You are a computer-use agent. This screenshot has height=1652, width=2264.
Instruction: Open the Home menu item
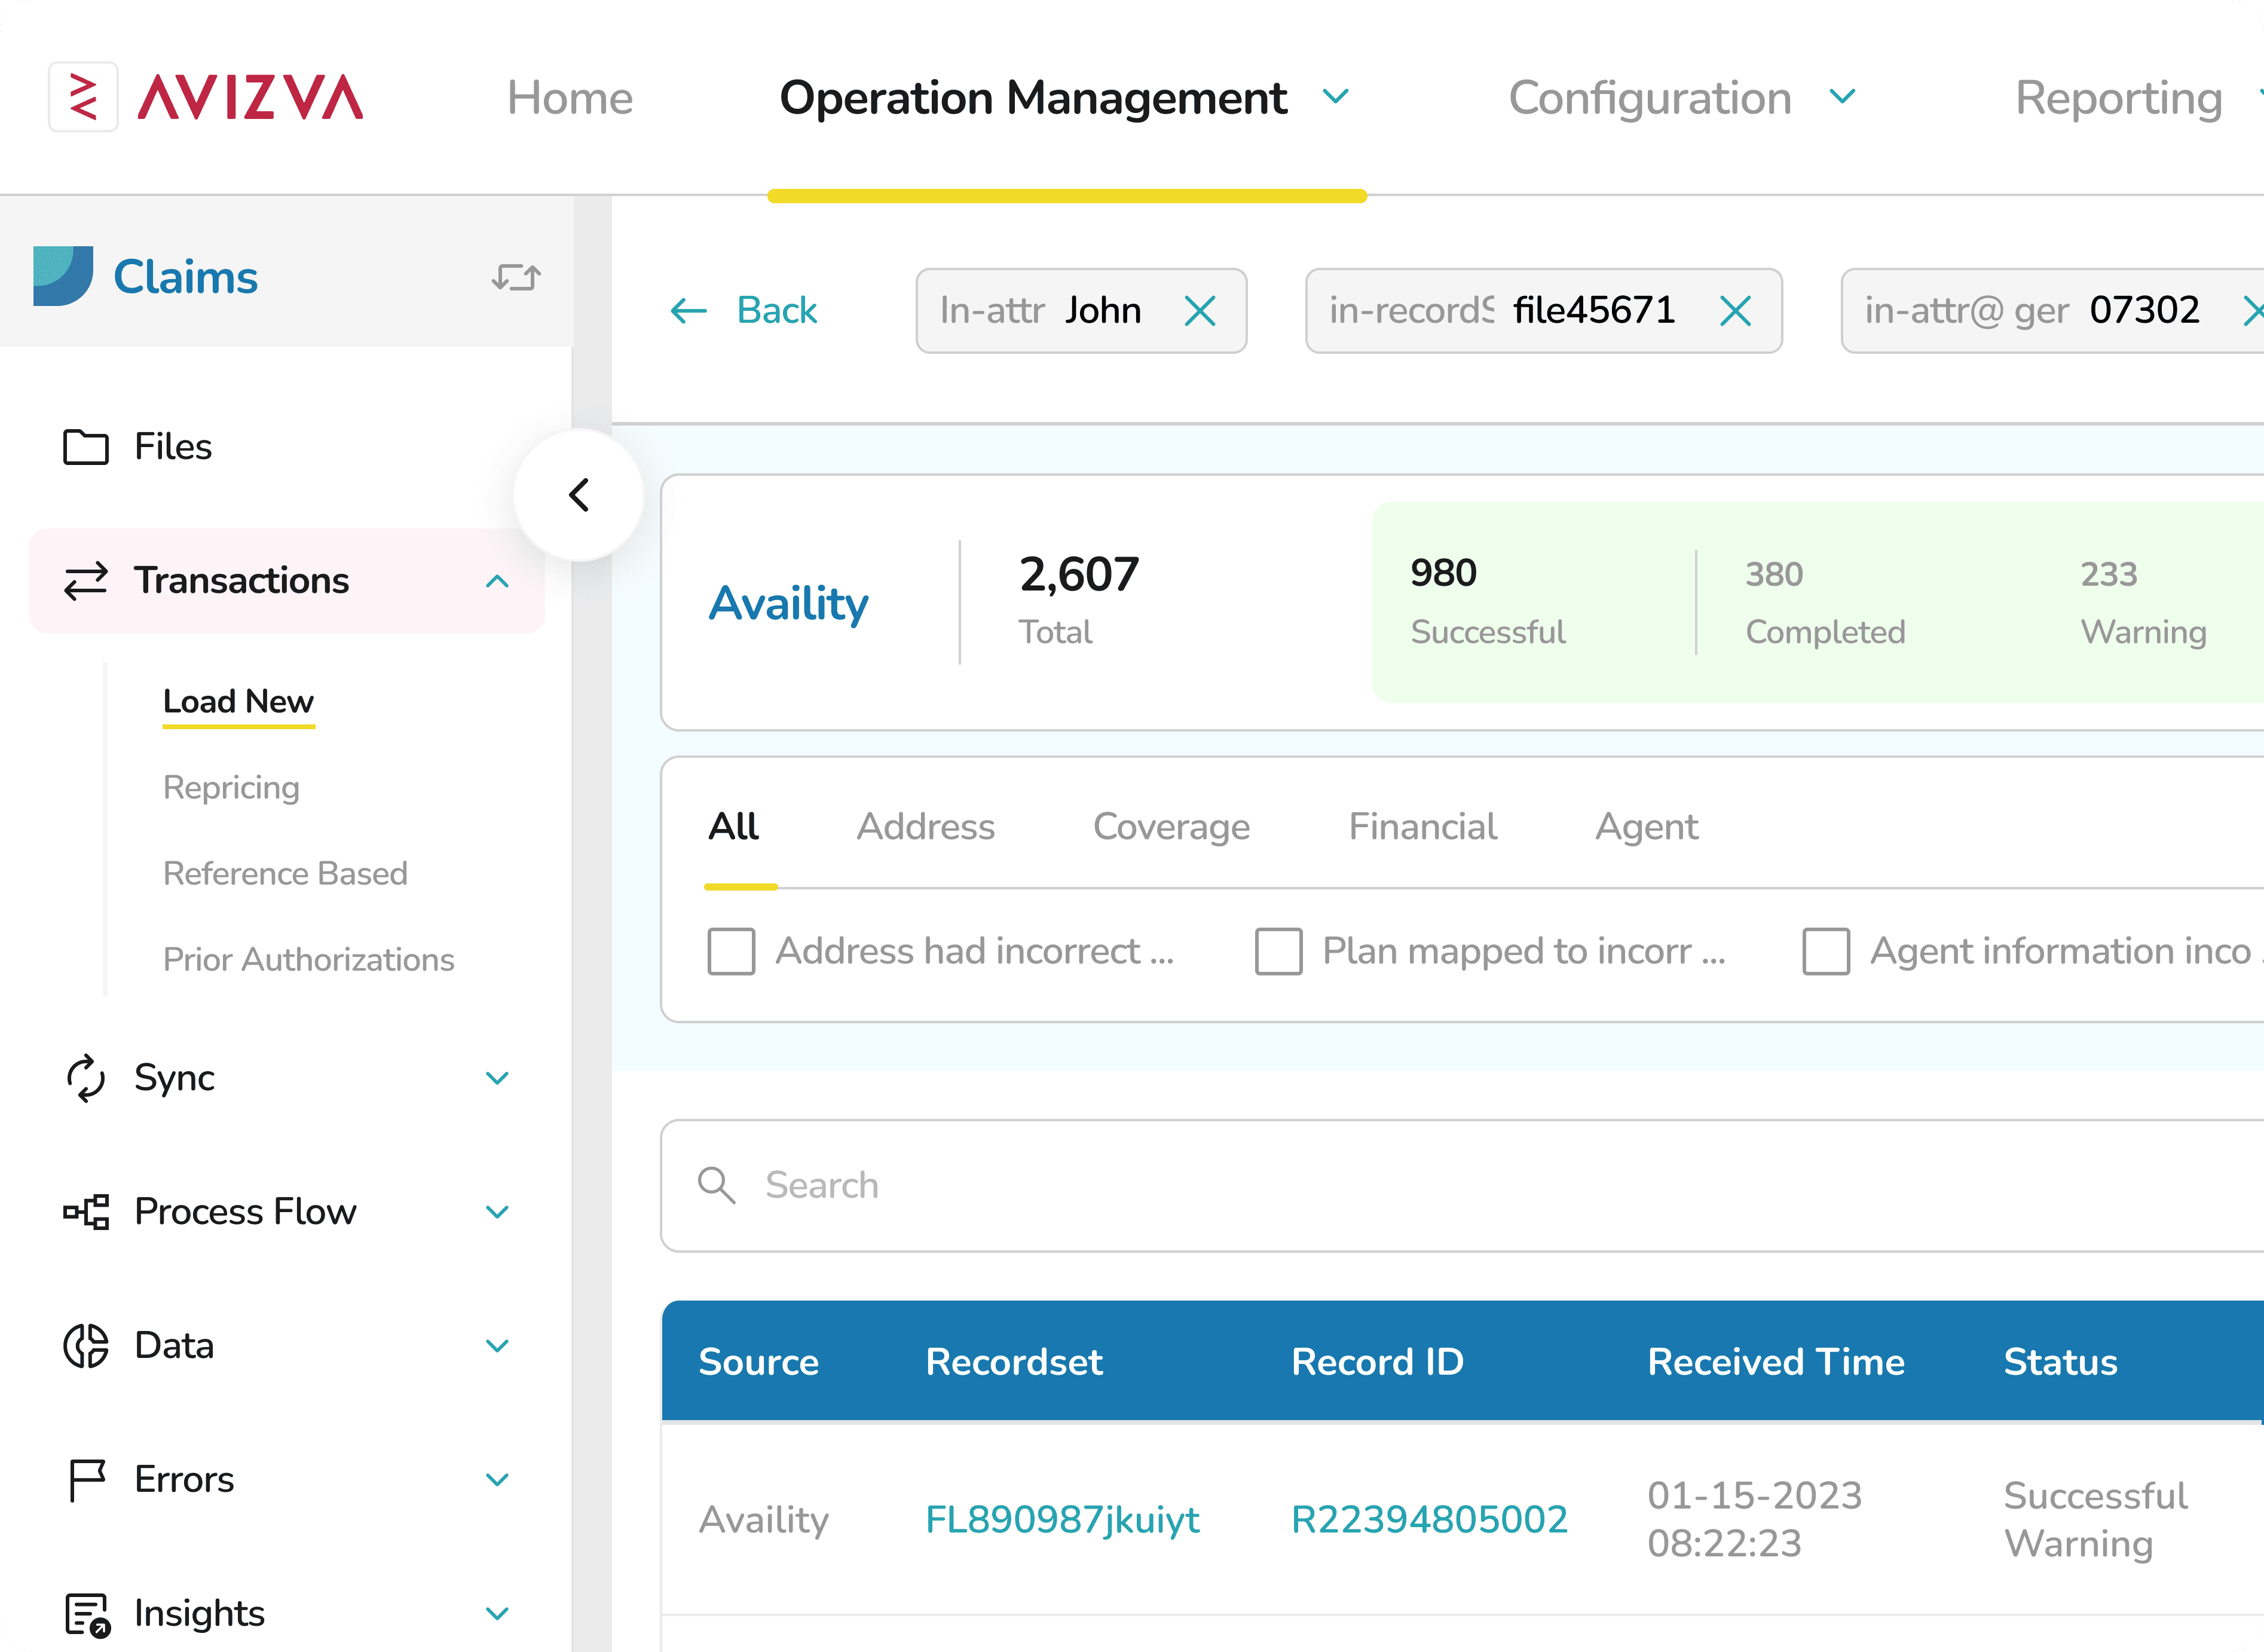(570, 98)
